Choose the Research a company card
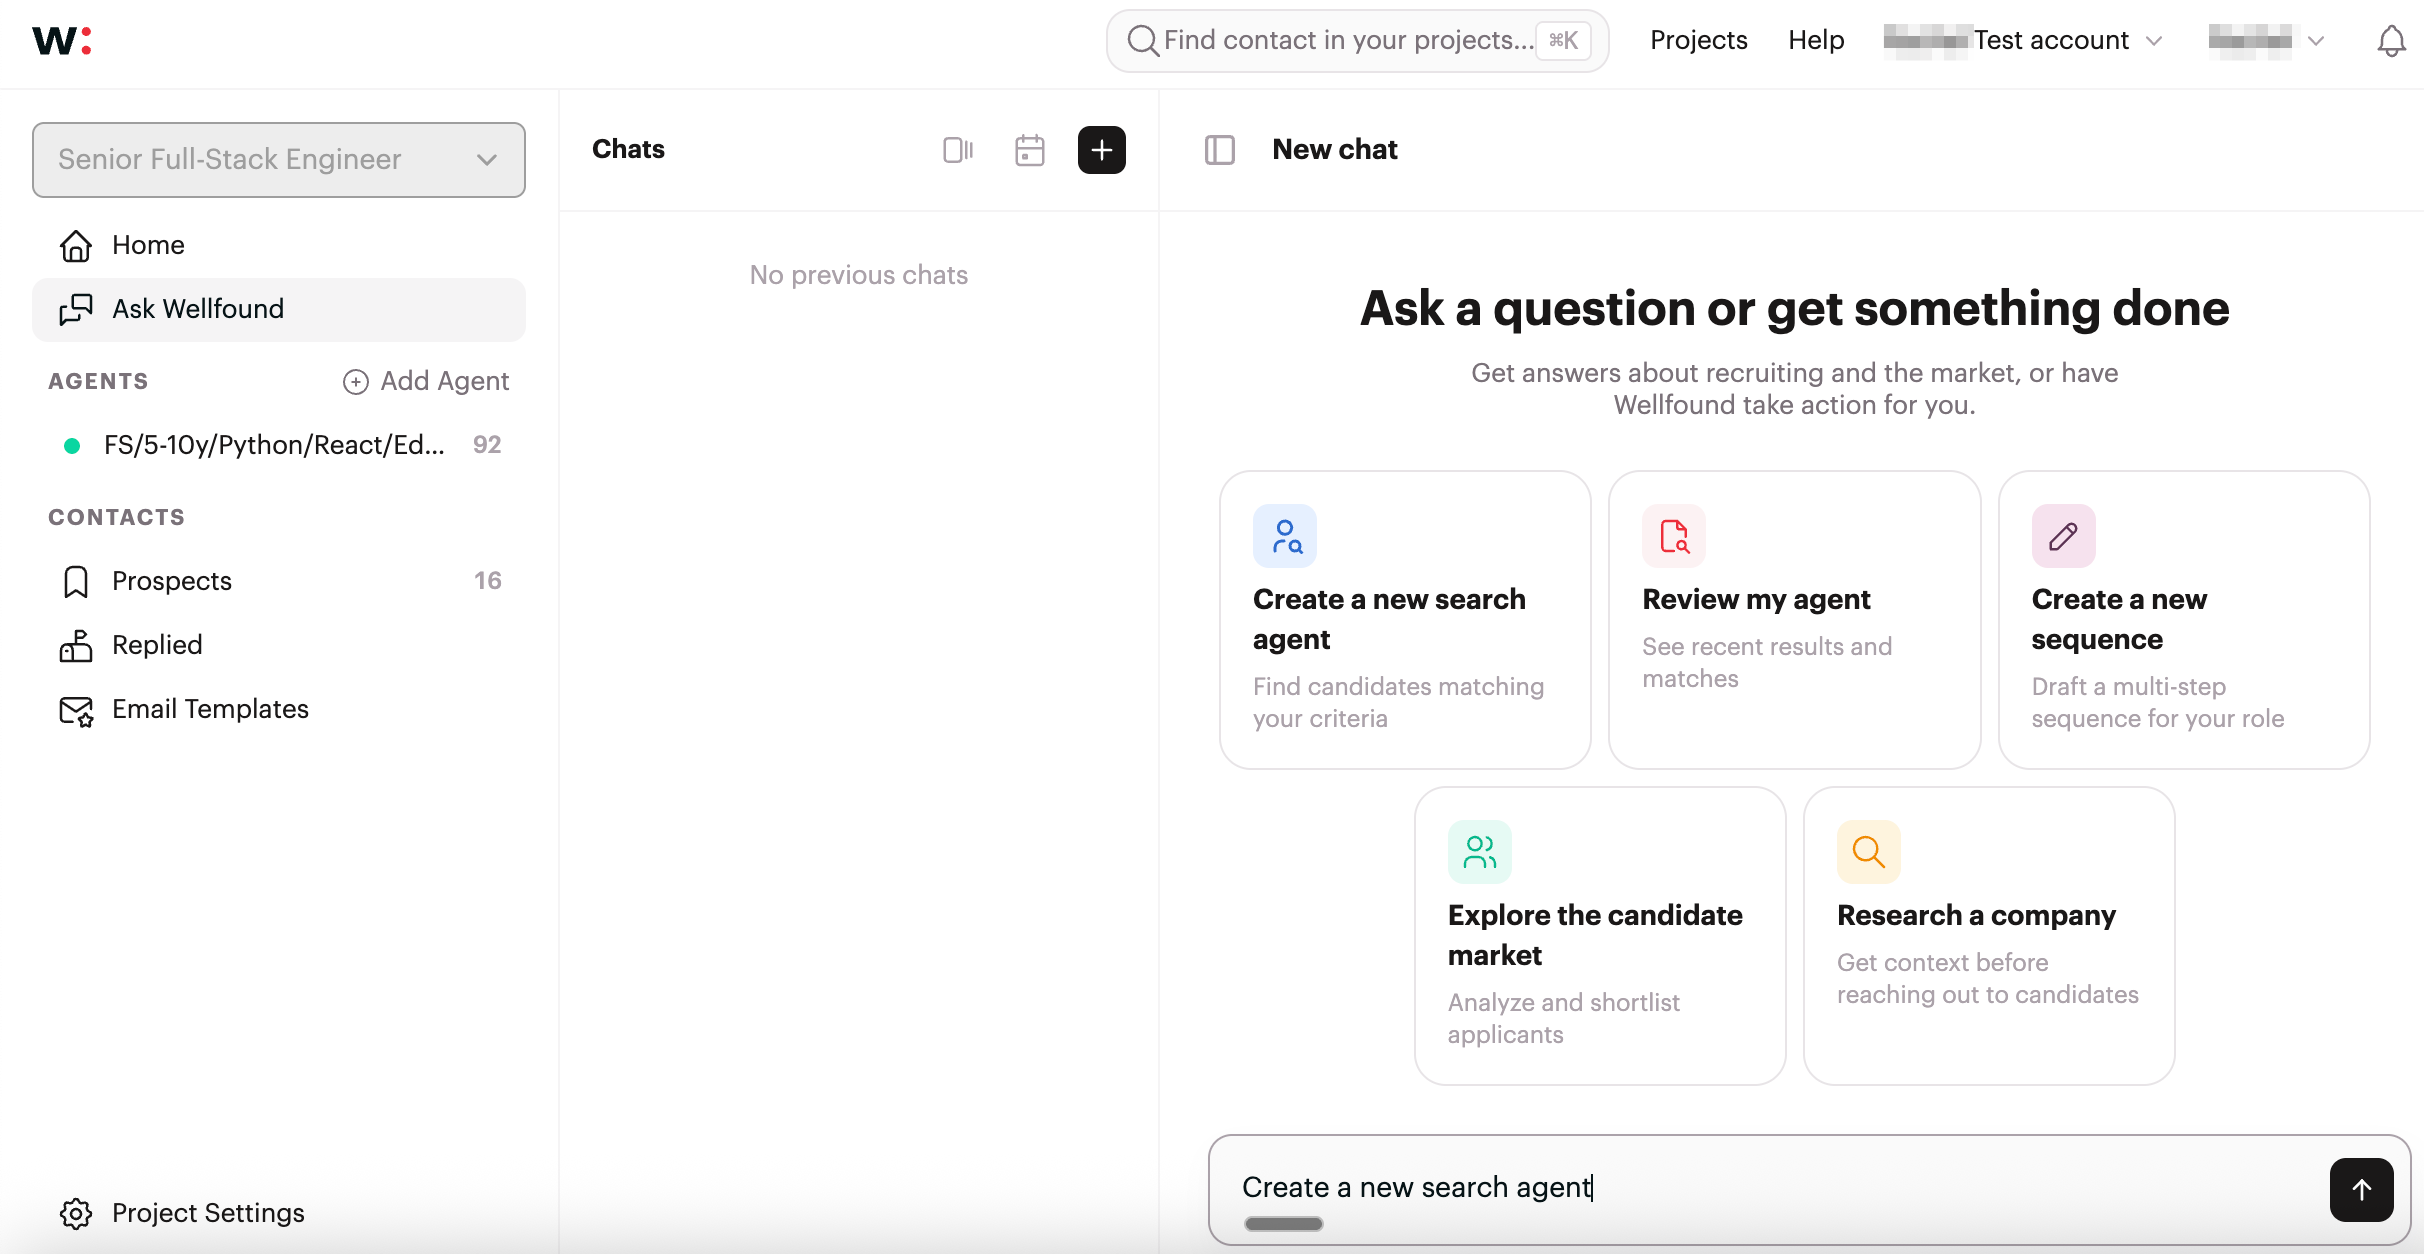This screenshot has height=1254, width=2424. click(1988, 935)
